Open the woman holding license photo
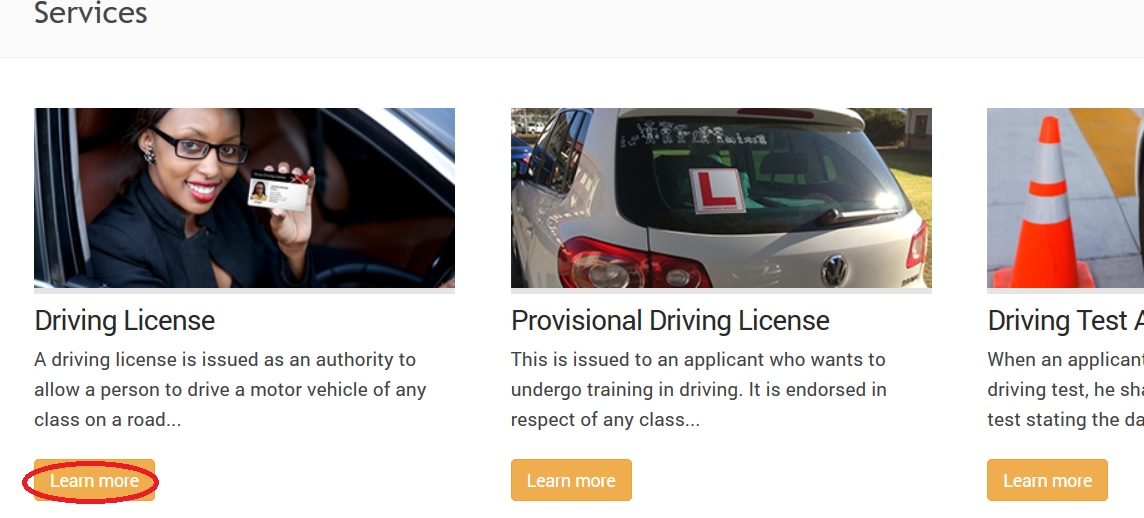1144x518 pixels. [x=244, y=198]
